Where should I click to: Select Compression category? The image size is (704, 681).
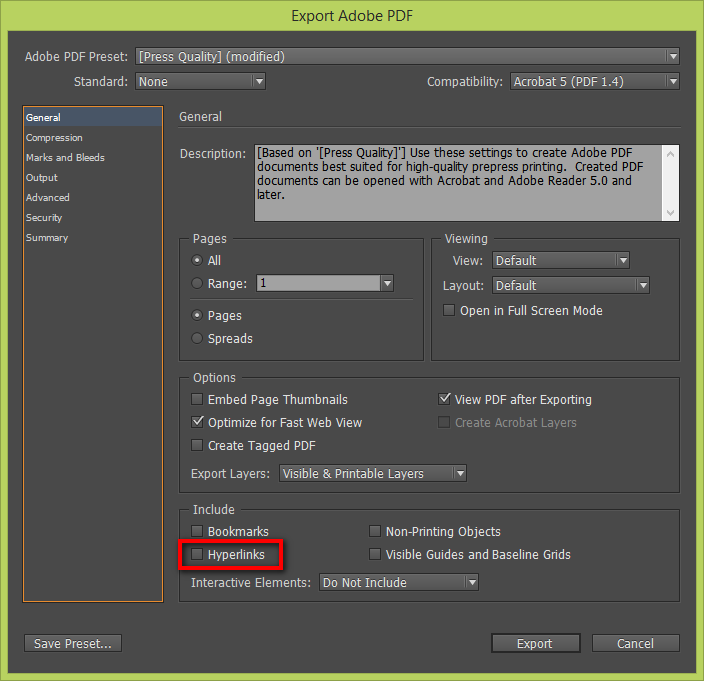pos(93,138)
